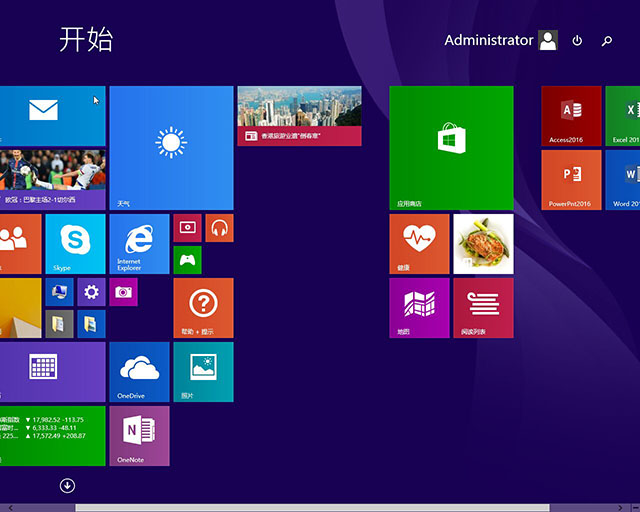This screenshot has width=640, height=512.
Task: Open the 帮助 + 提示 help tile
Action: pyautogui.click(x=203, y=308)
